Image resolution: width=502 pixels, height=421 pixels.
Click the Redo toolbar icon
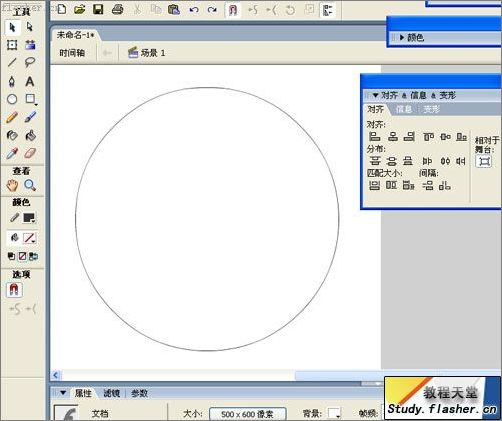[212, 10]
